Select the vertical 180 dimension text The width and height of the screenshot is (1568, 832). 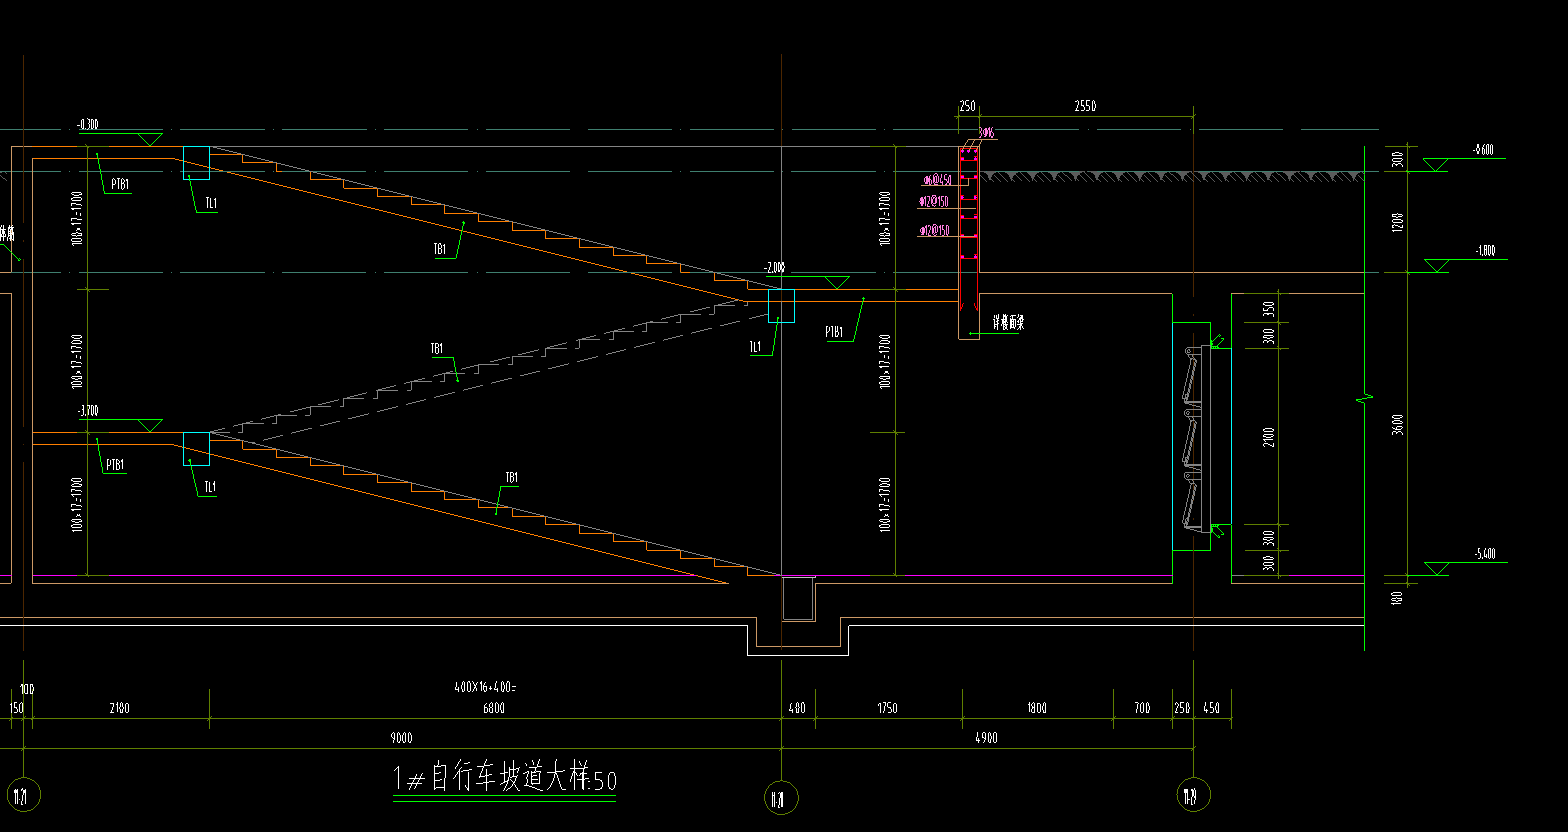1398,598
